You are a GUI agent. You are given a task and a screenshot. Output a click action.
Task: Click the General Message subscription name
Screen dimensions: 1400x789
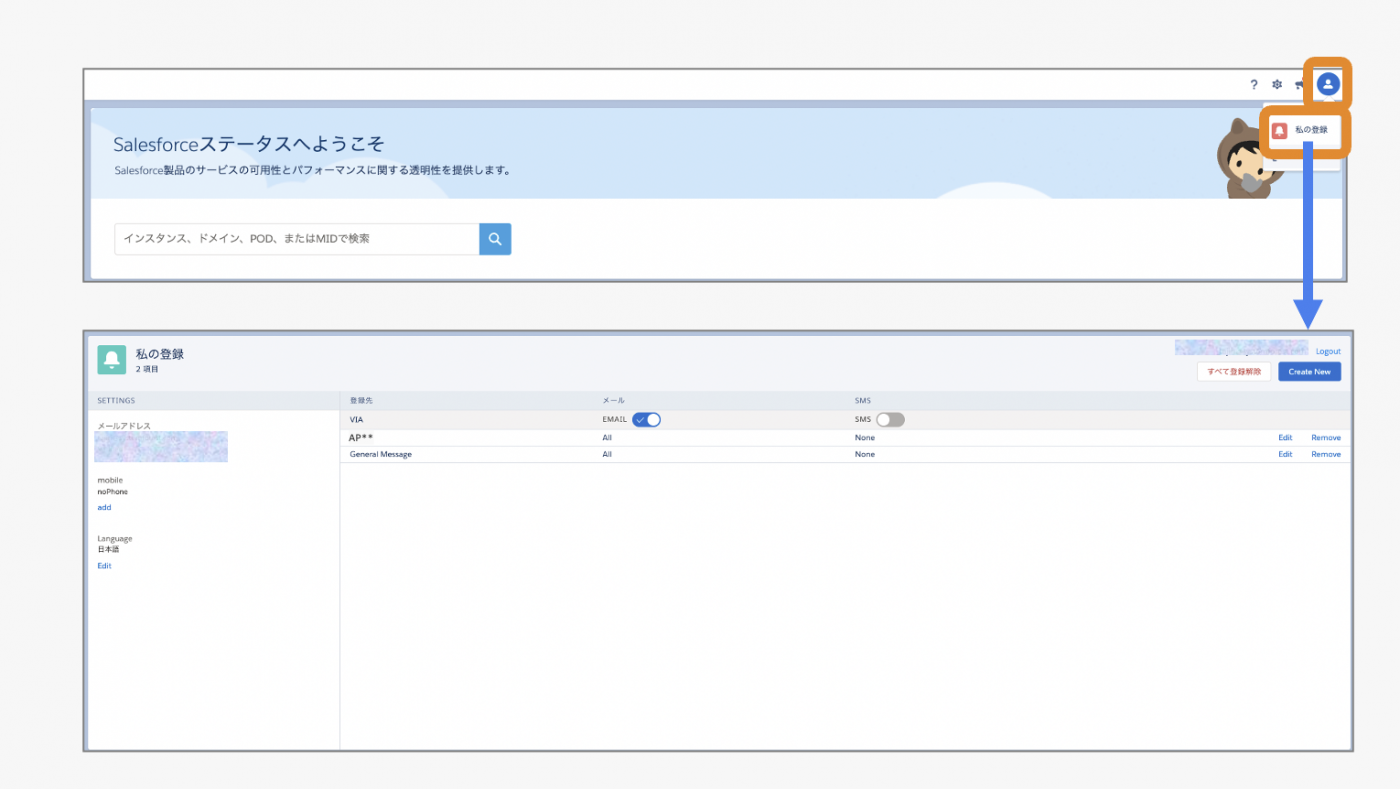click(x=380, y=454)
